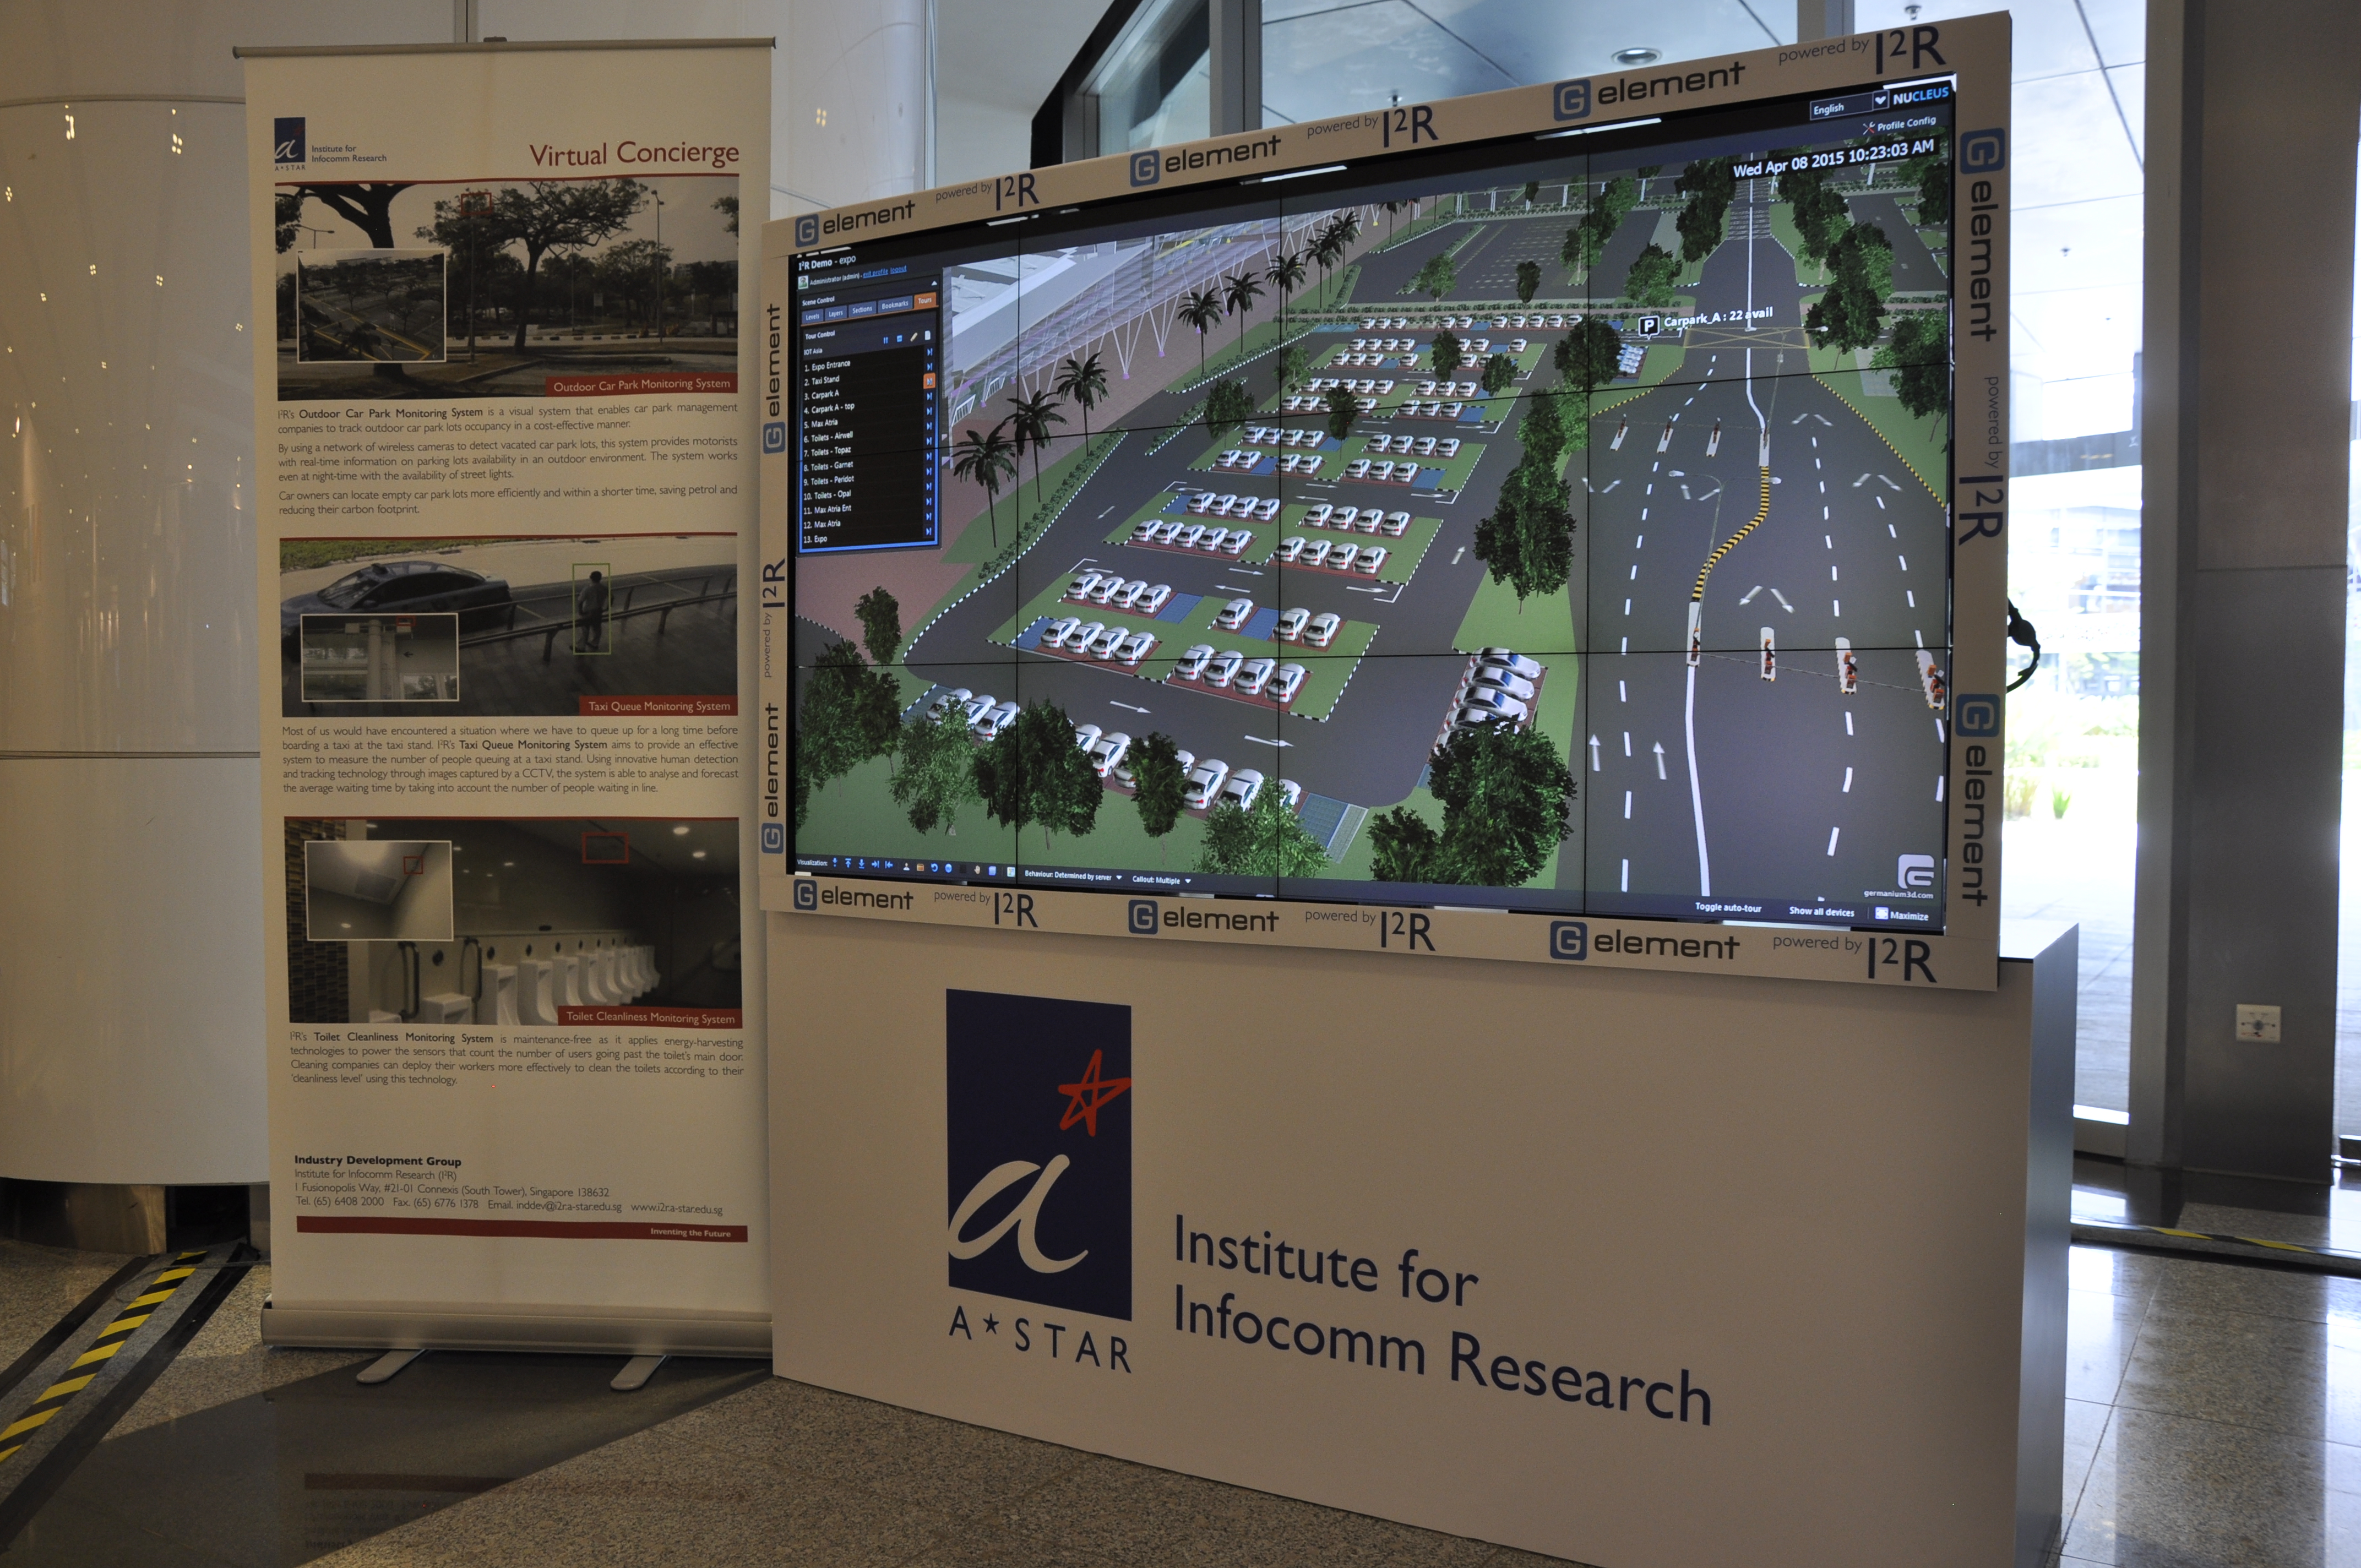Skip to the highlighted Taxi Stand stop
Image resolution: width=2361 pixels, height=1568 pixels.
[929, 381]
